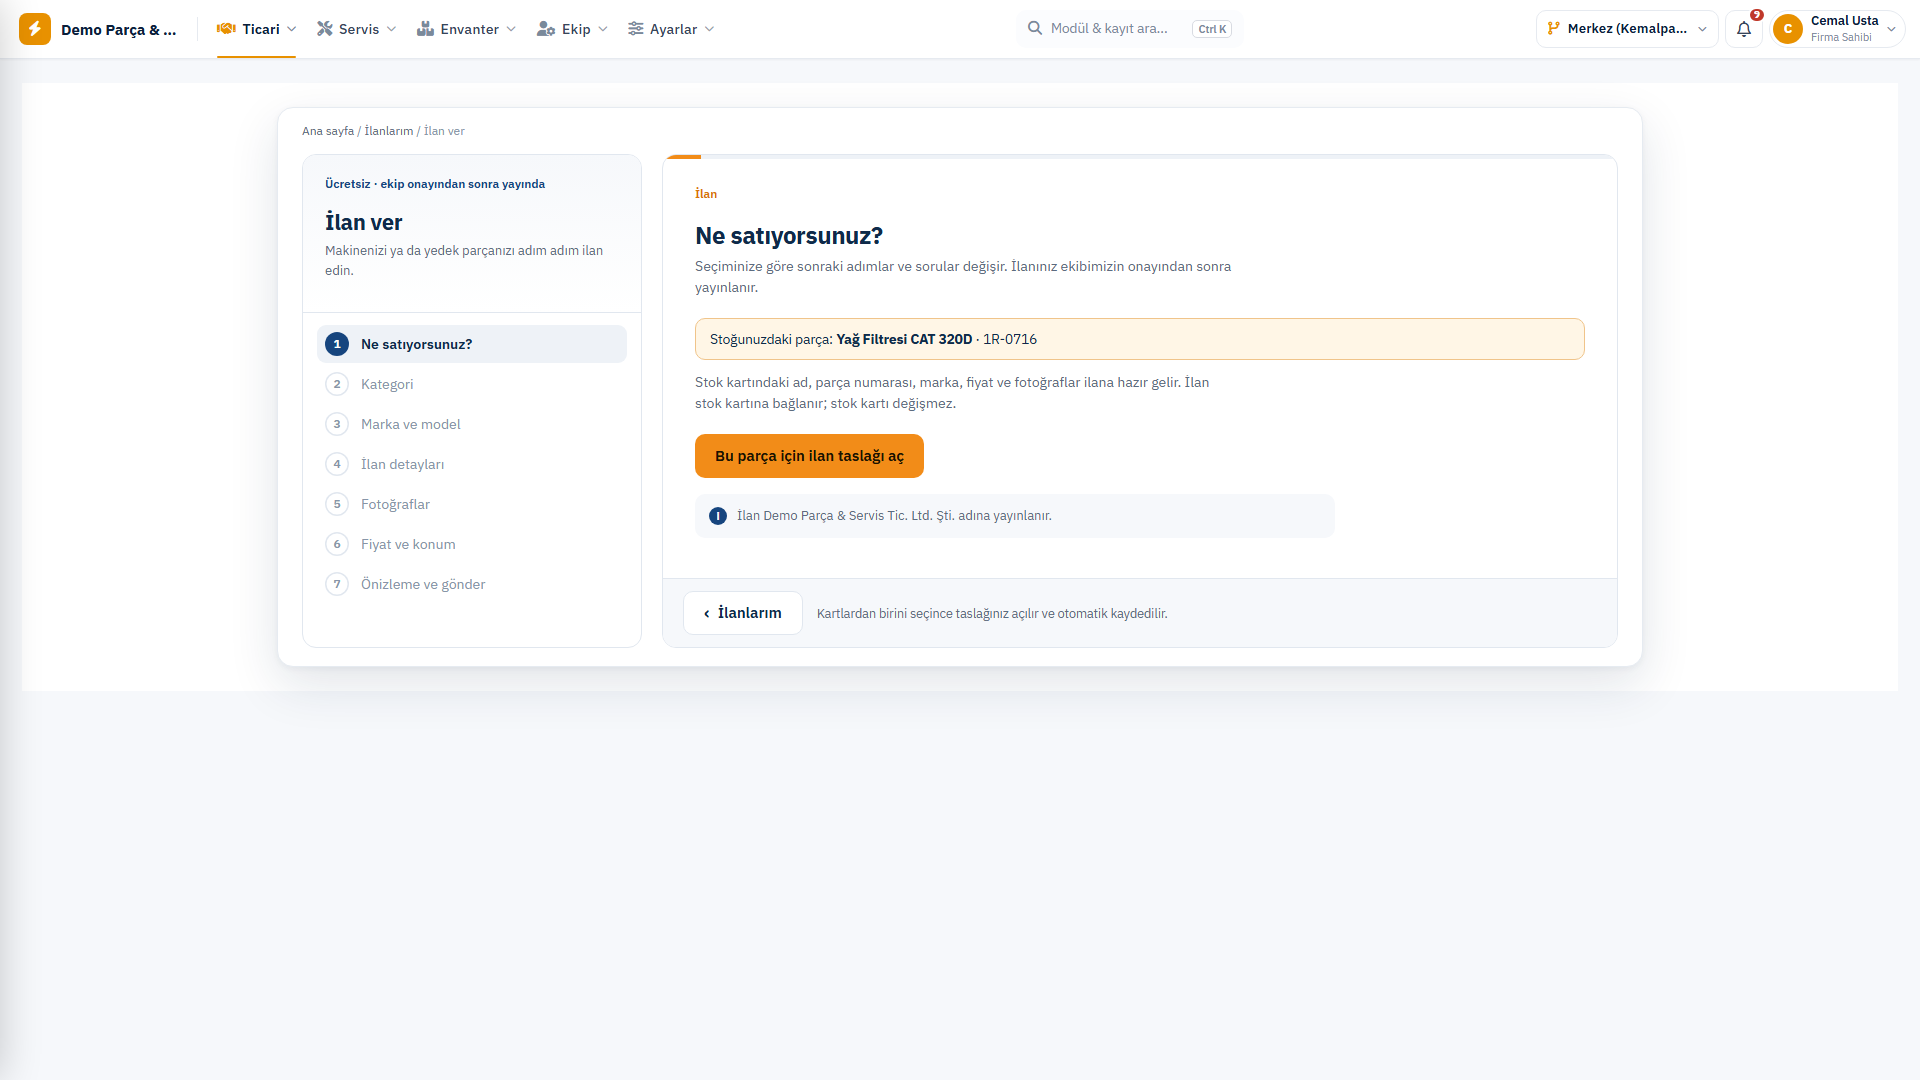Click the info icon beside İlan Demo Parça
Screen dimensions: 1920x1080
718,516
